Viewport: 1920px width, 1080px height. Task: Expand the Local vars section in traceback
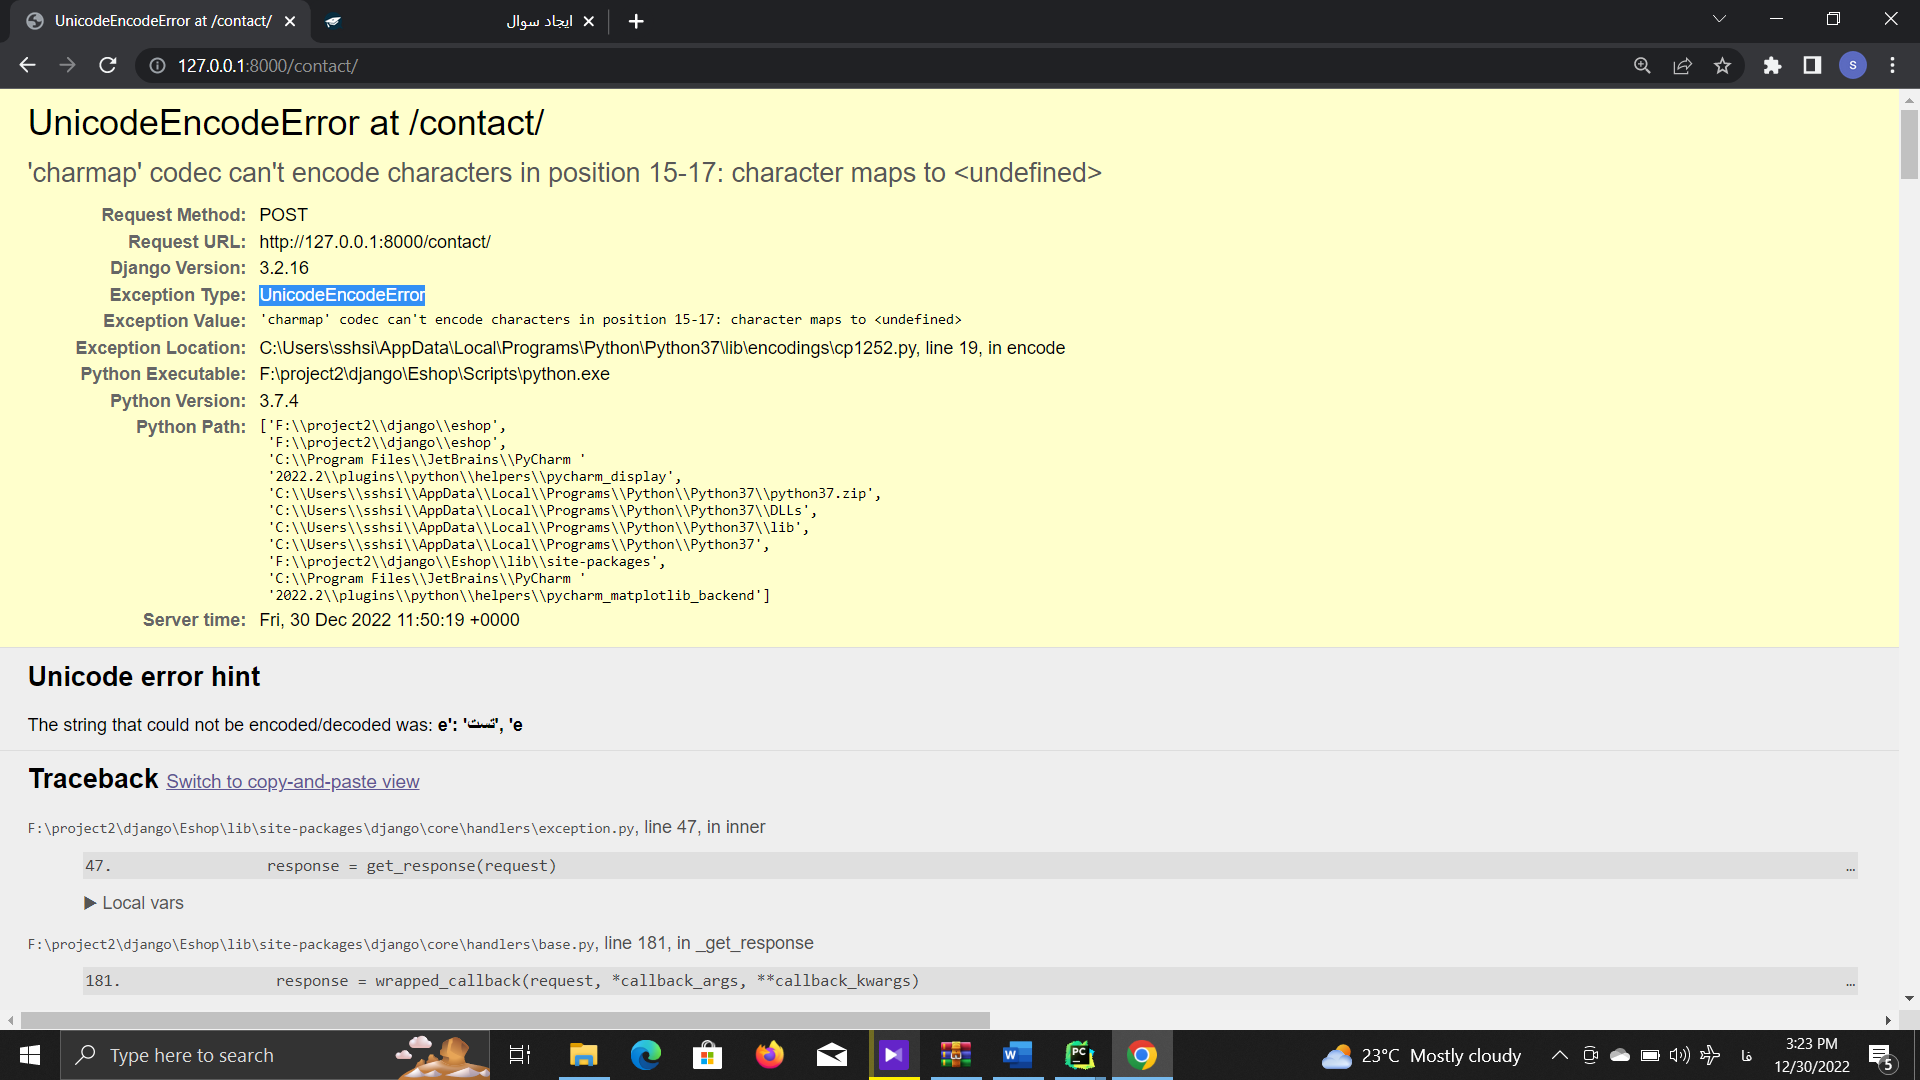tap(134, 902)
